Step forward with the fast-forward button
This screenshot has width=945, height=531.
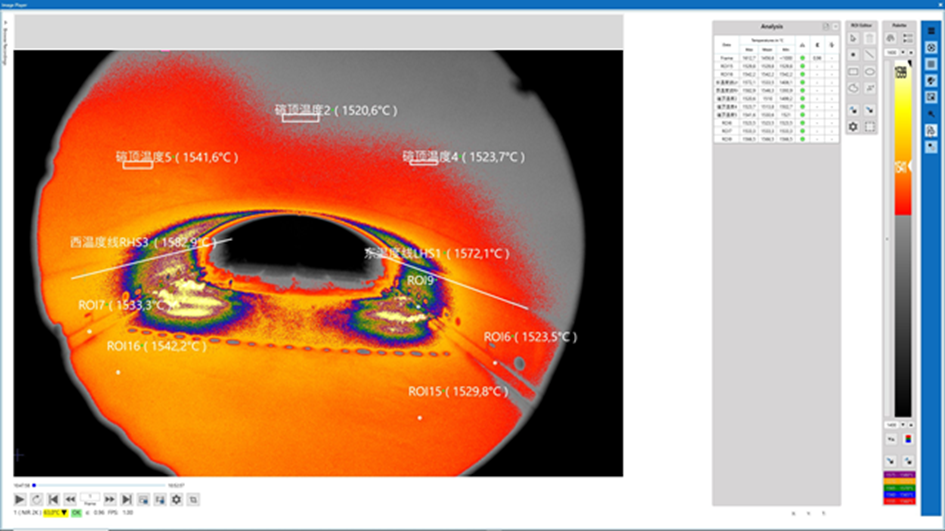[x=110, y=499]
